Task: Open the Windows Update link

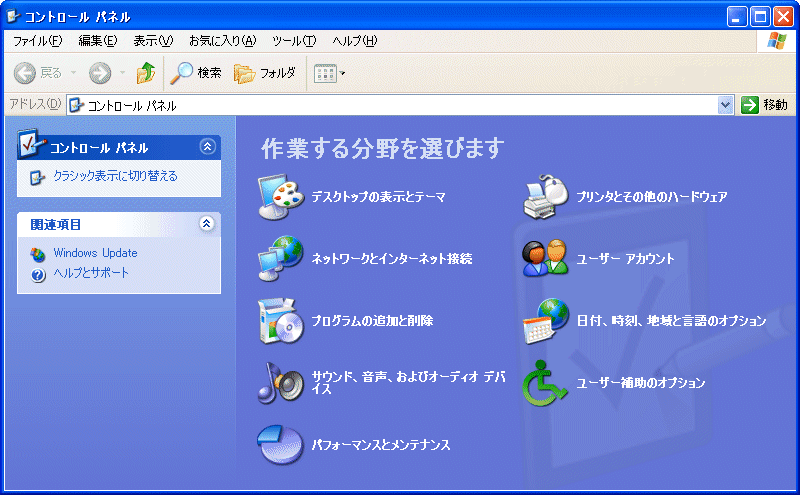Action: point(95,253)
